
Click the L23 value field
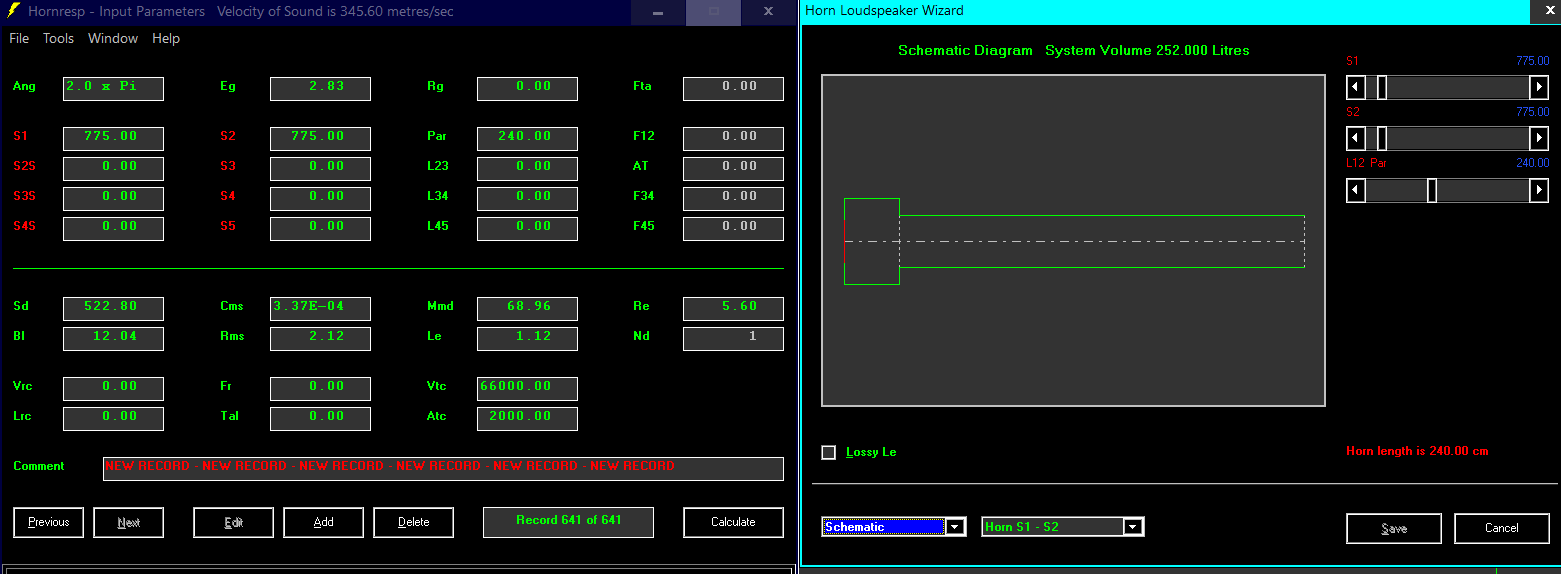[x=527, y=168]
